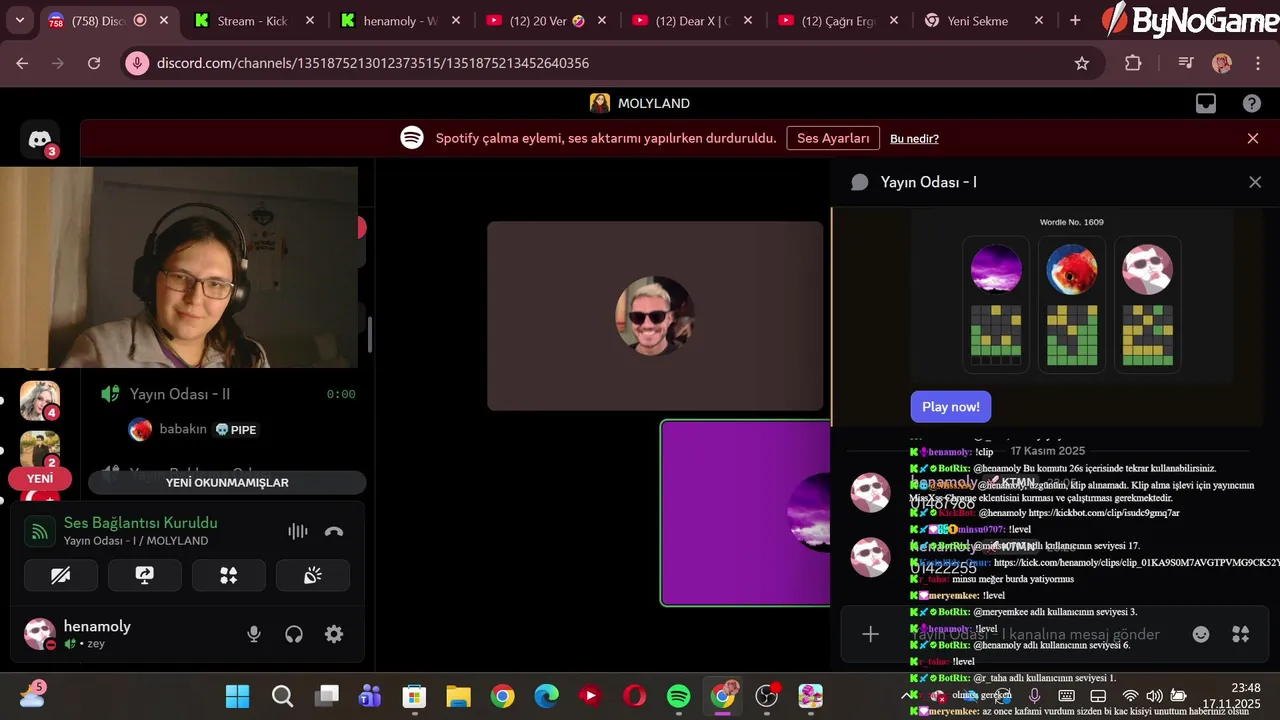The image size is (1280, 720).
Task: Open Discord direct messages home icon
Action: point(40,140)
